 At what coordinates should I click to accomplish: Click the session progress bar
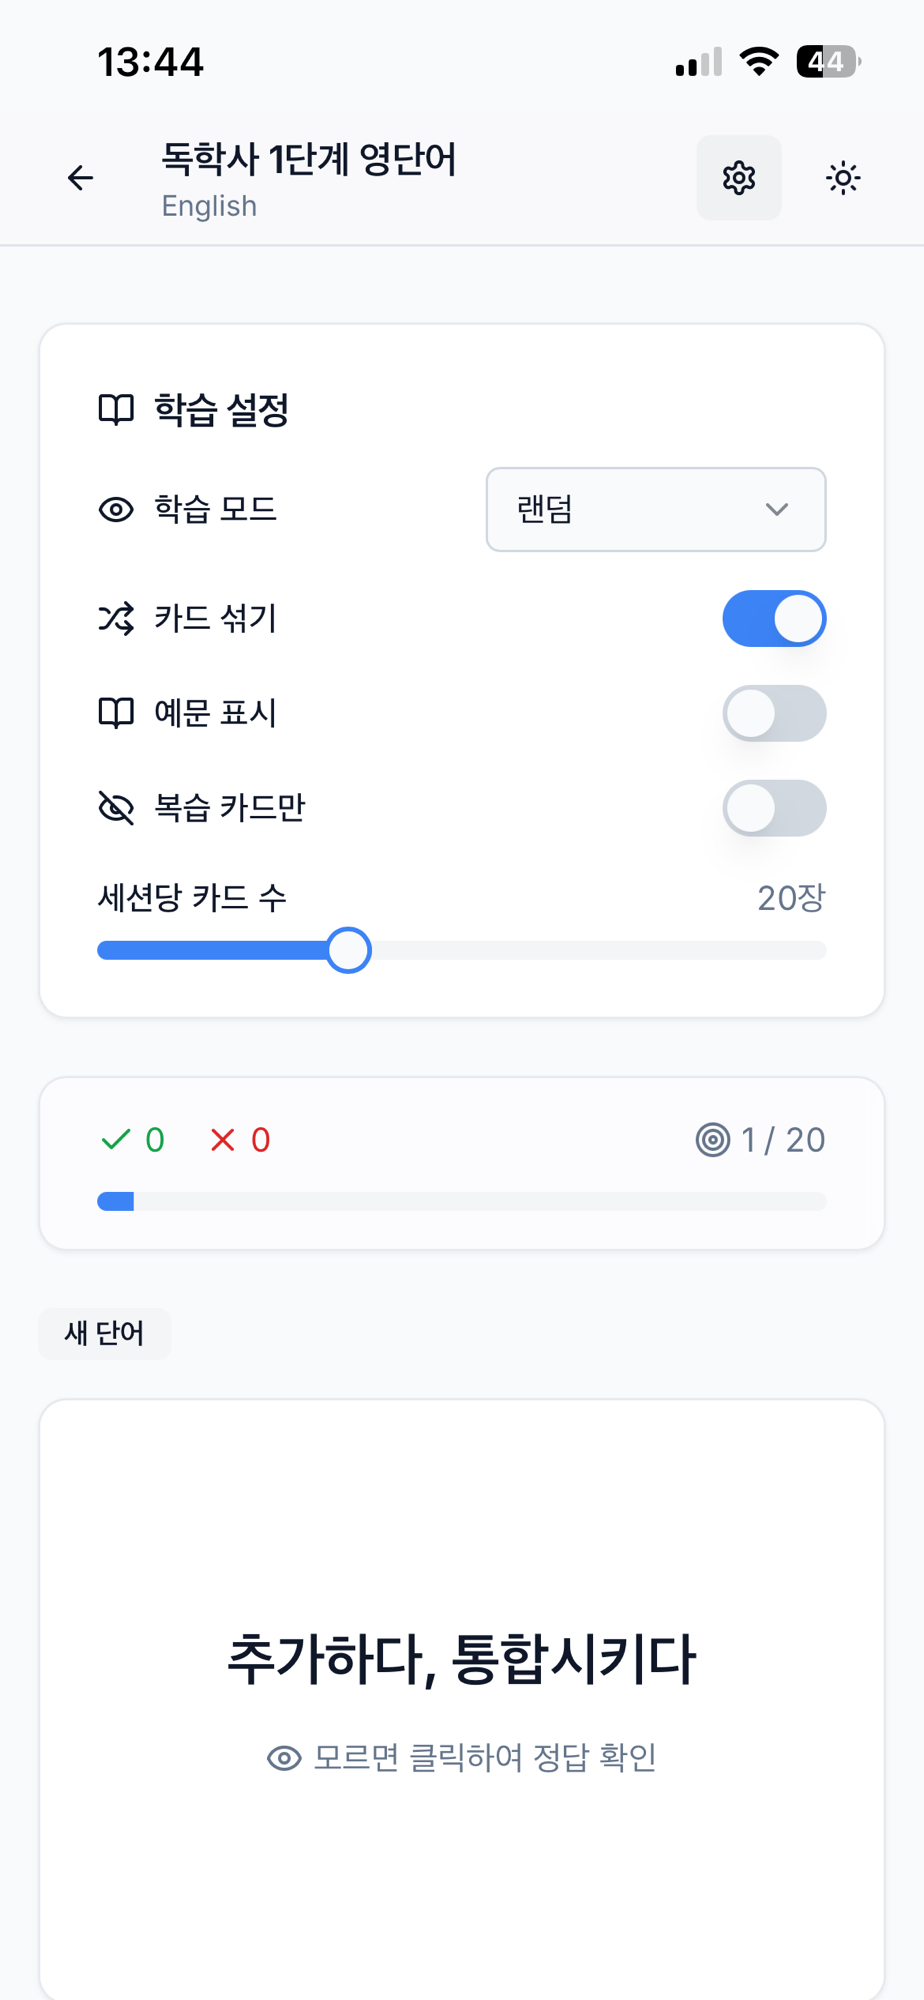pos(462,1201)
